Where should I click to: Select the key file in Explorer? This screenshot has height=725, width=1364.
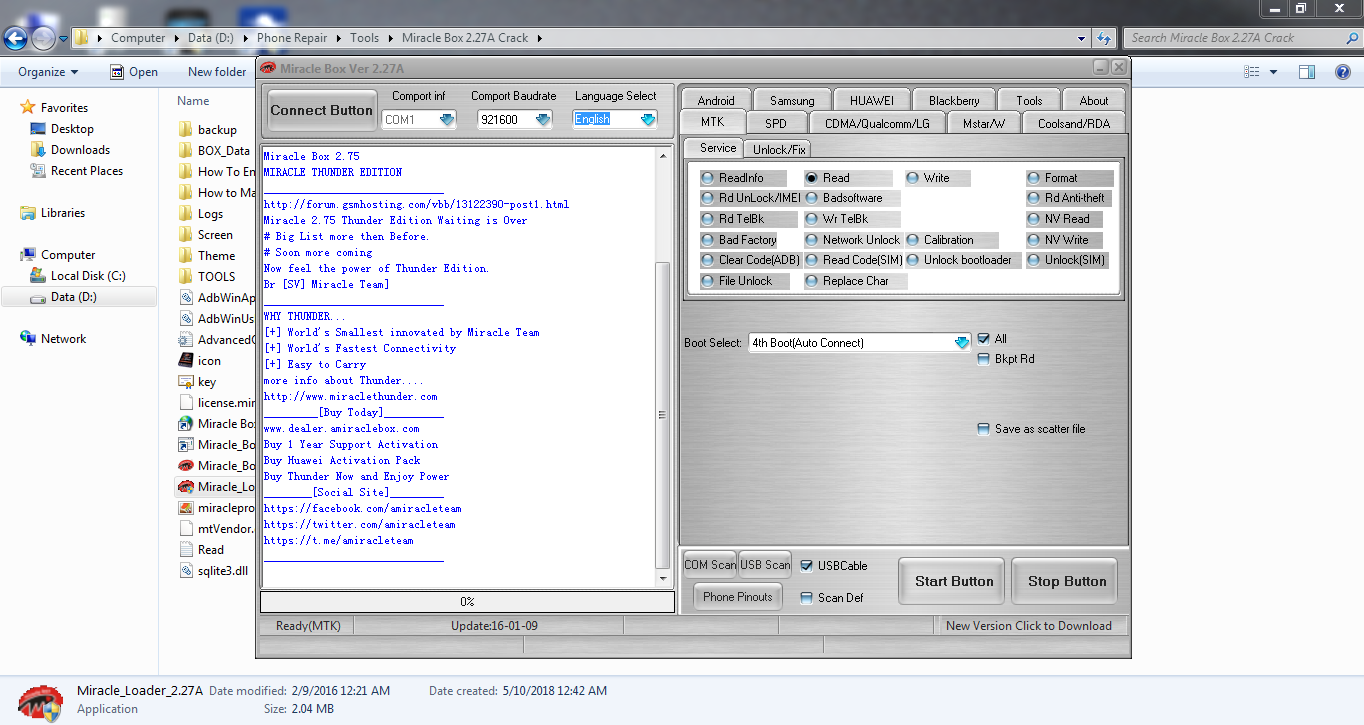[197, 382]
